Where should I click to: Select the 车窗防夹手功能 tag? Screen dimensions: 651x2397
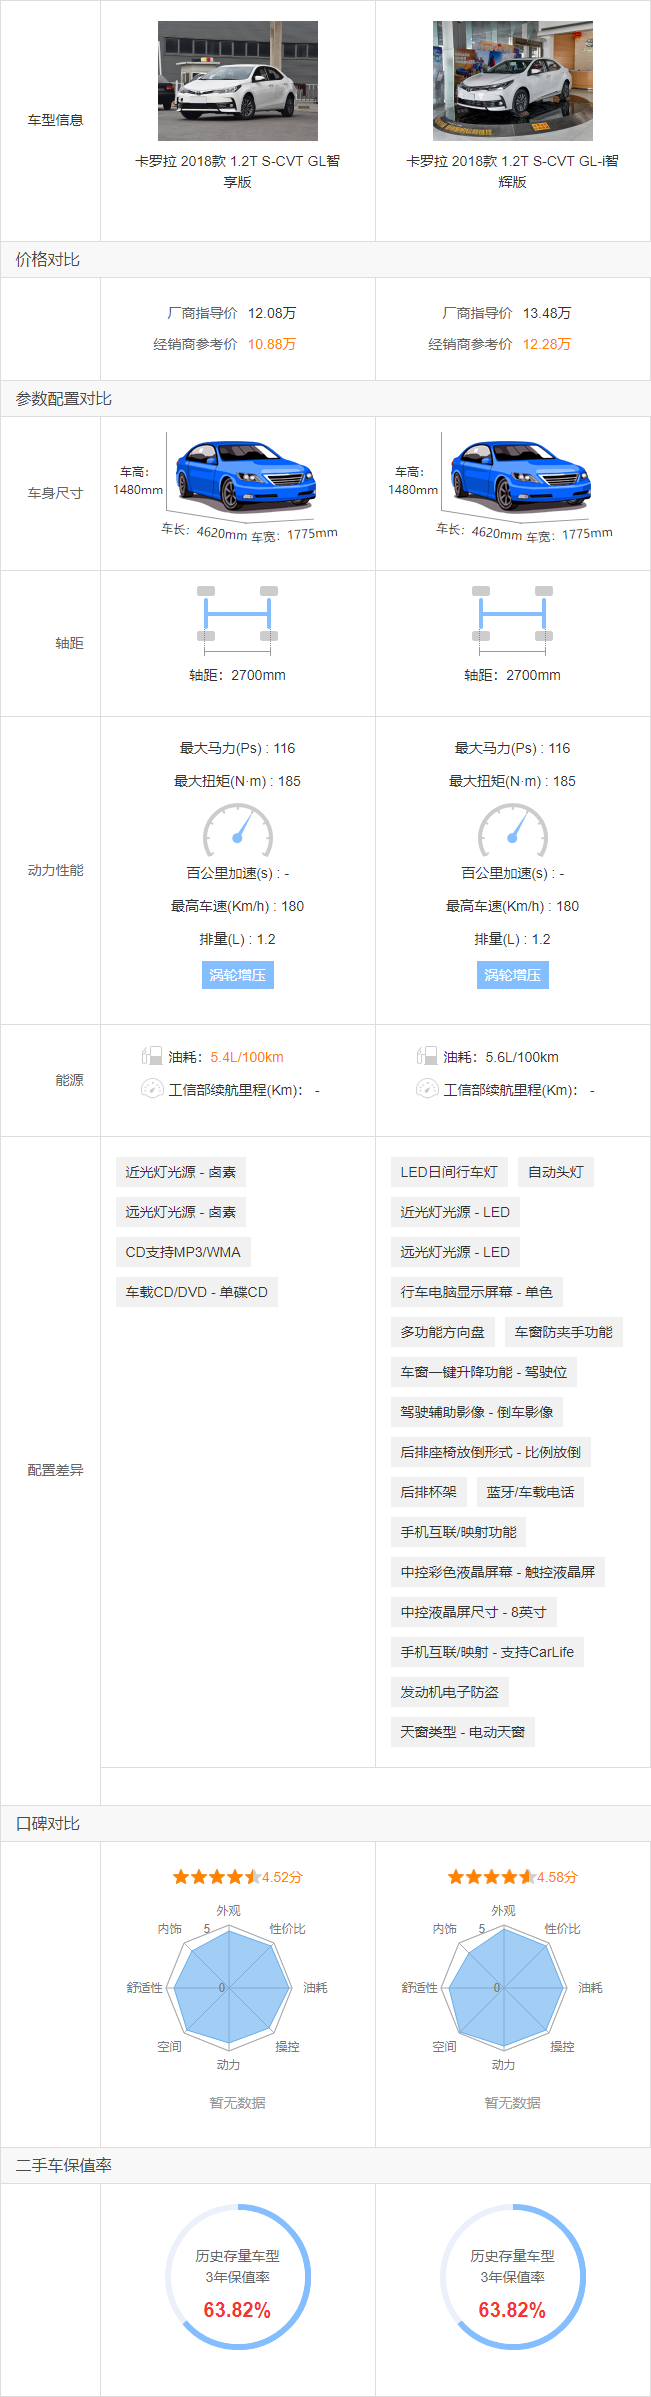(564, 1332)
